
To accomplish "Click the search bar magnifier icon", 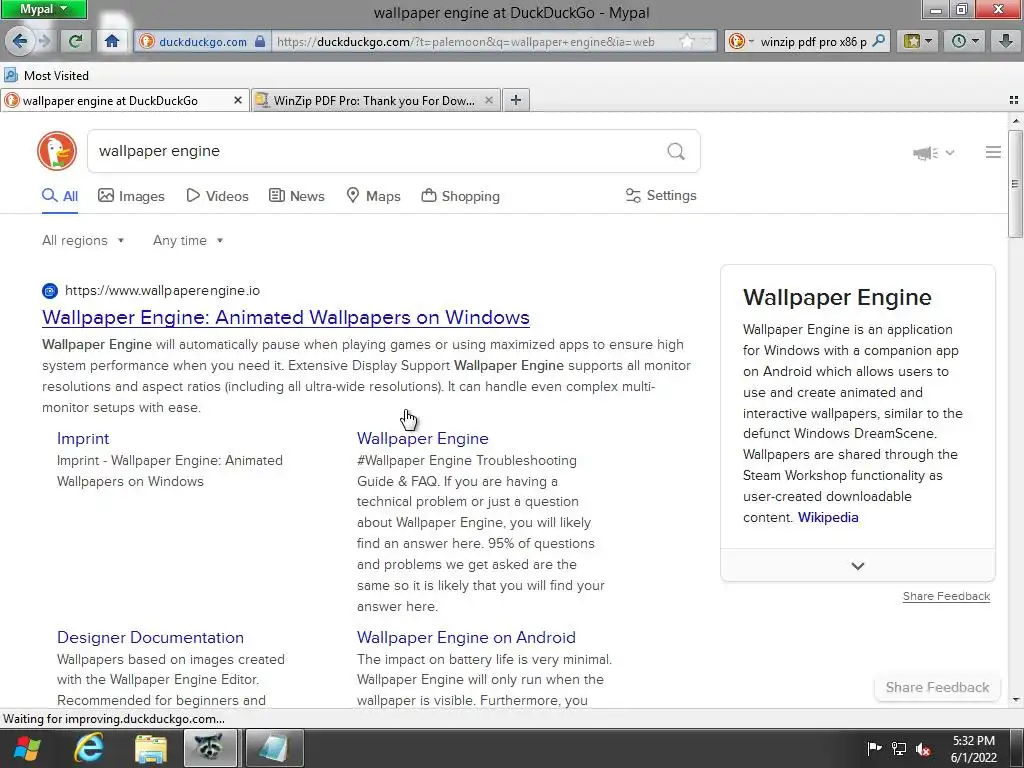I will [878, 41].
